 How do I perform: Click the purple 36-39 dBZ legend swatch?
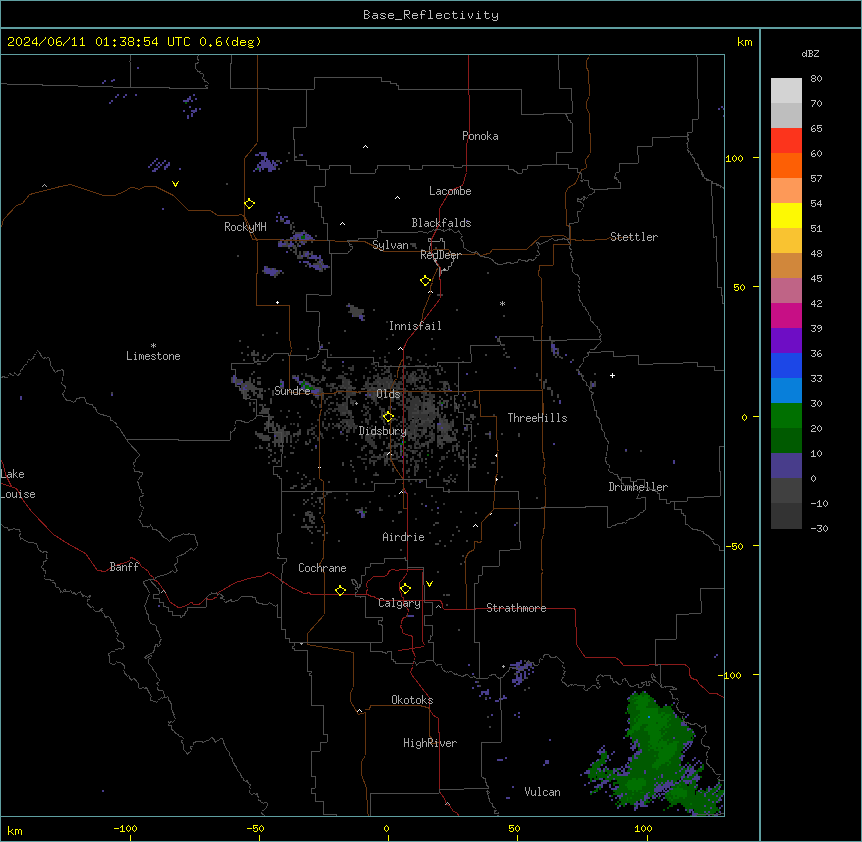pyautogui.click(x=786, y=340)
